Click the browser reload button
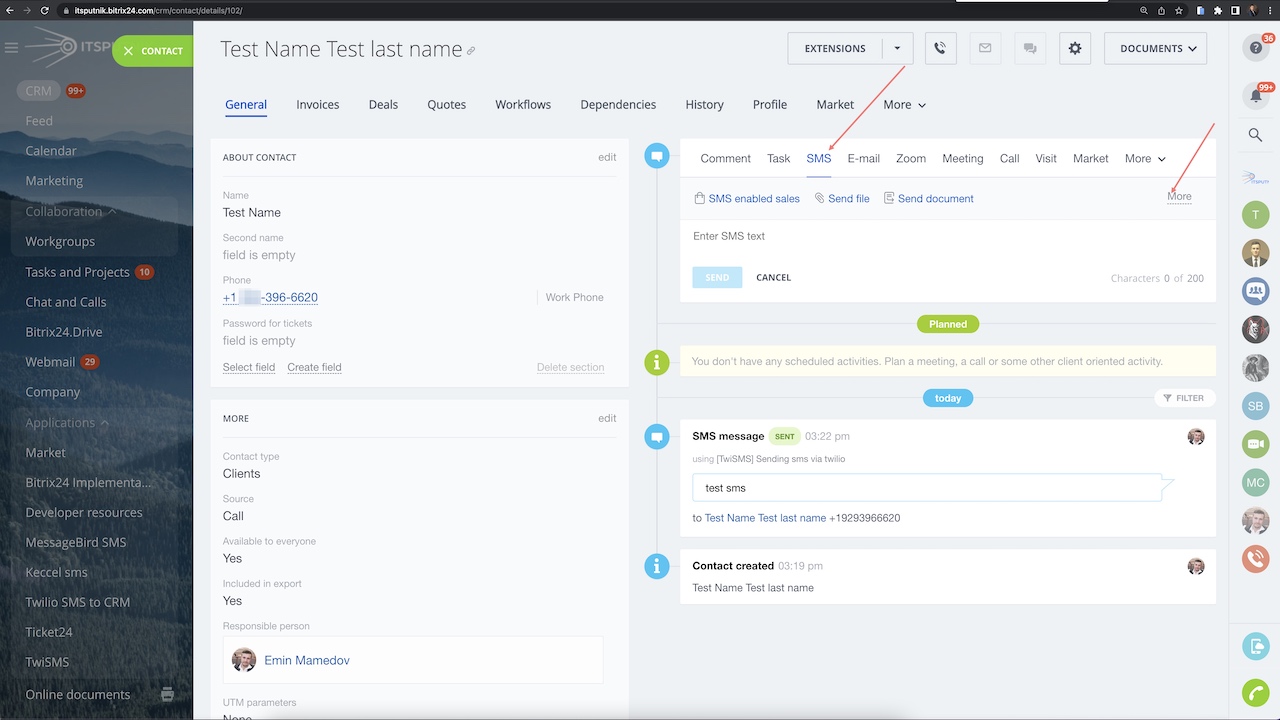The height and width of the screenshot is (720, 1280). tap(45, 10)
